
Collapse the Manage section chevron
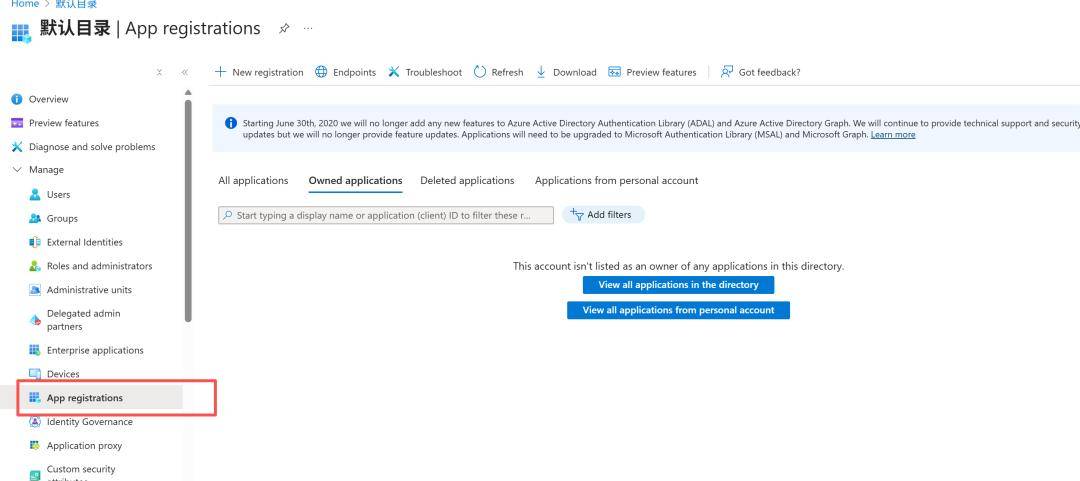pos(17,170)
